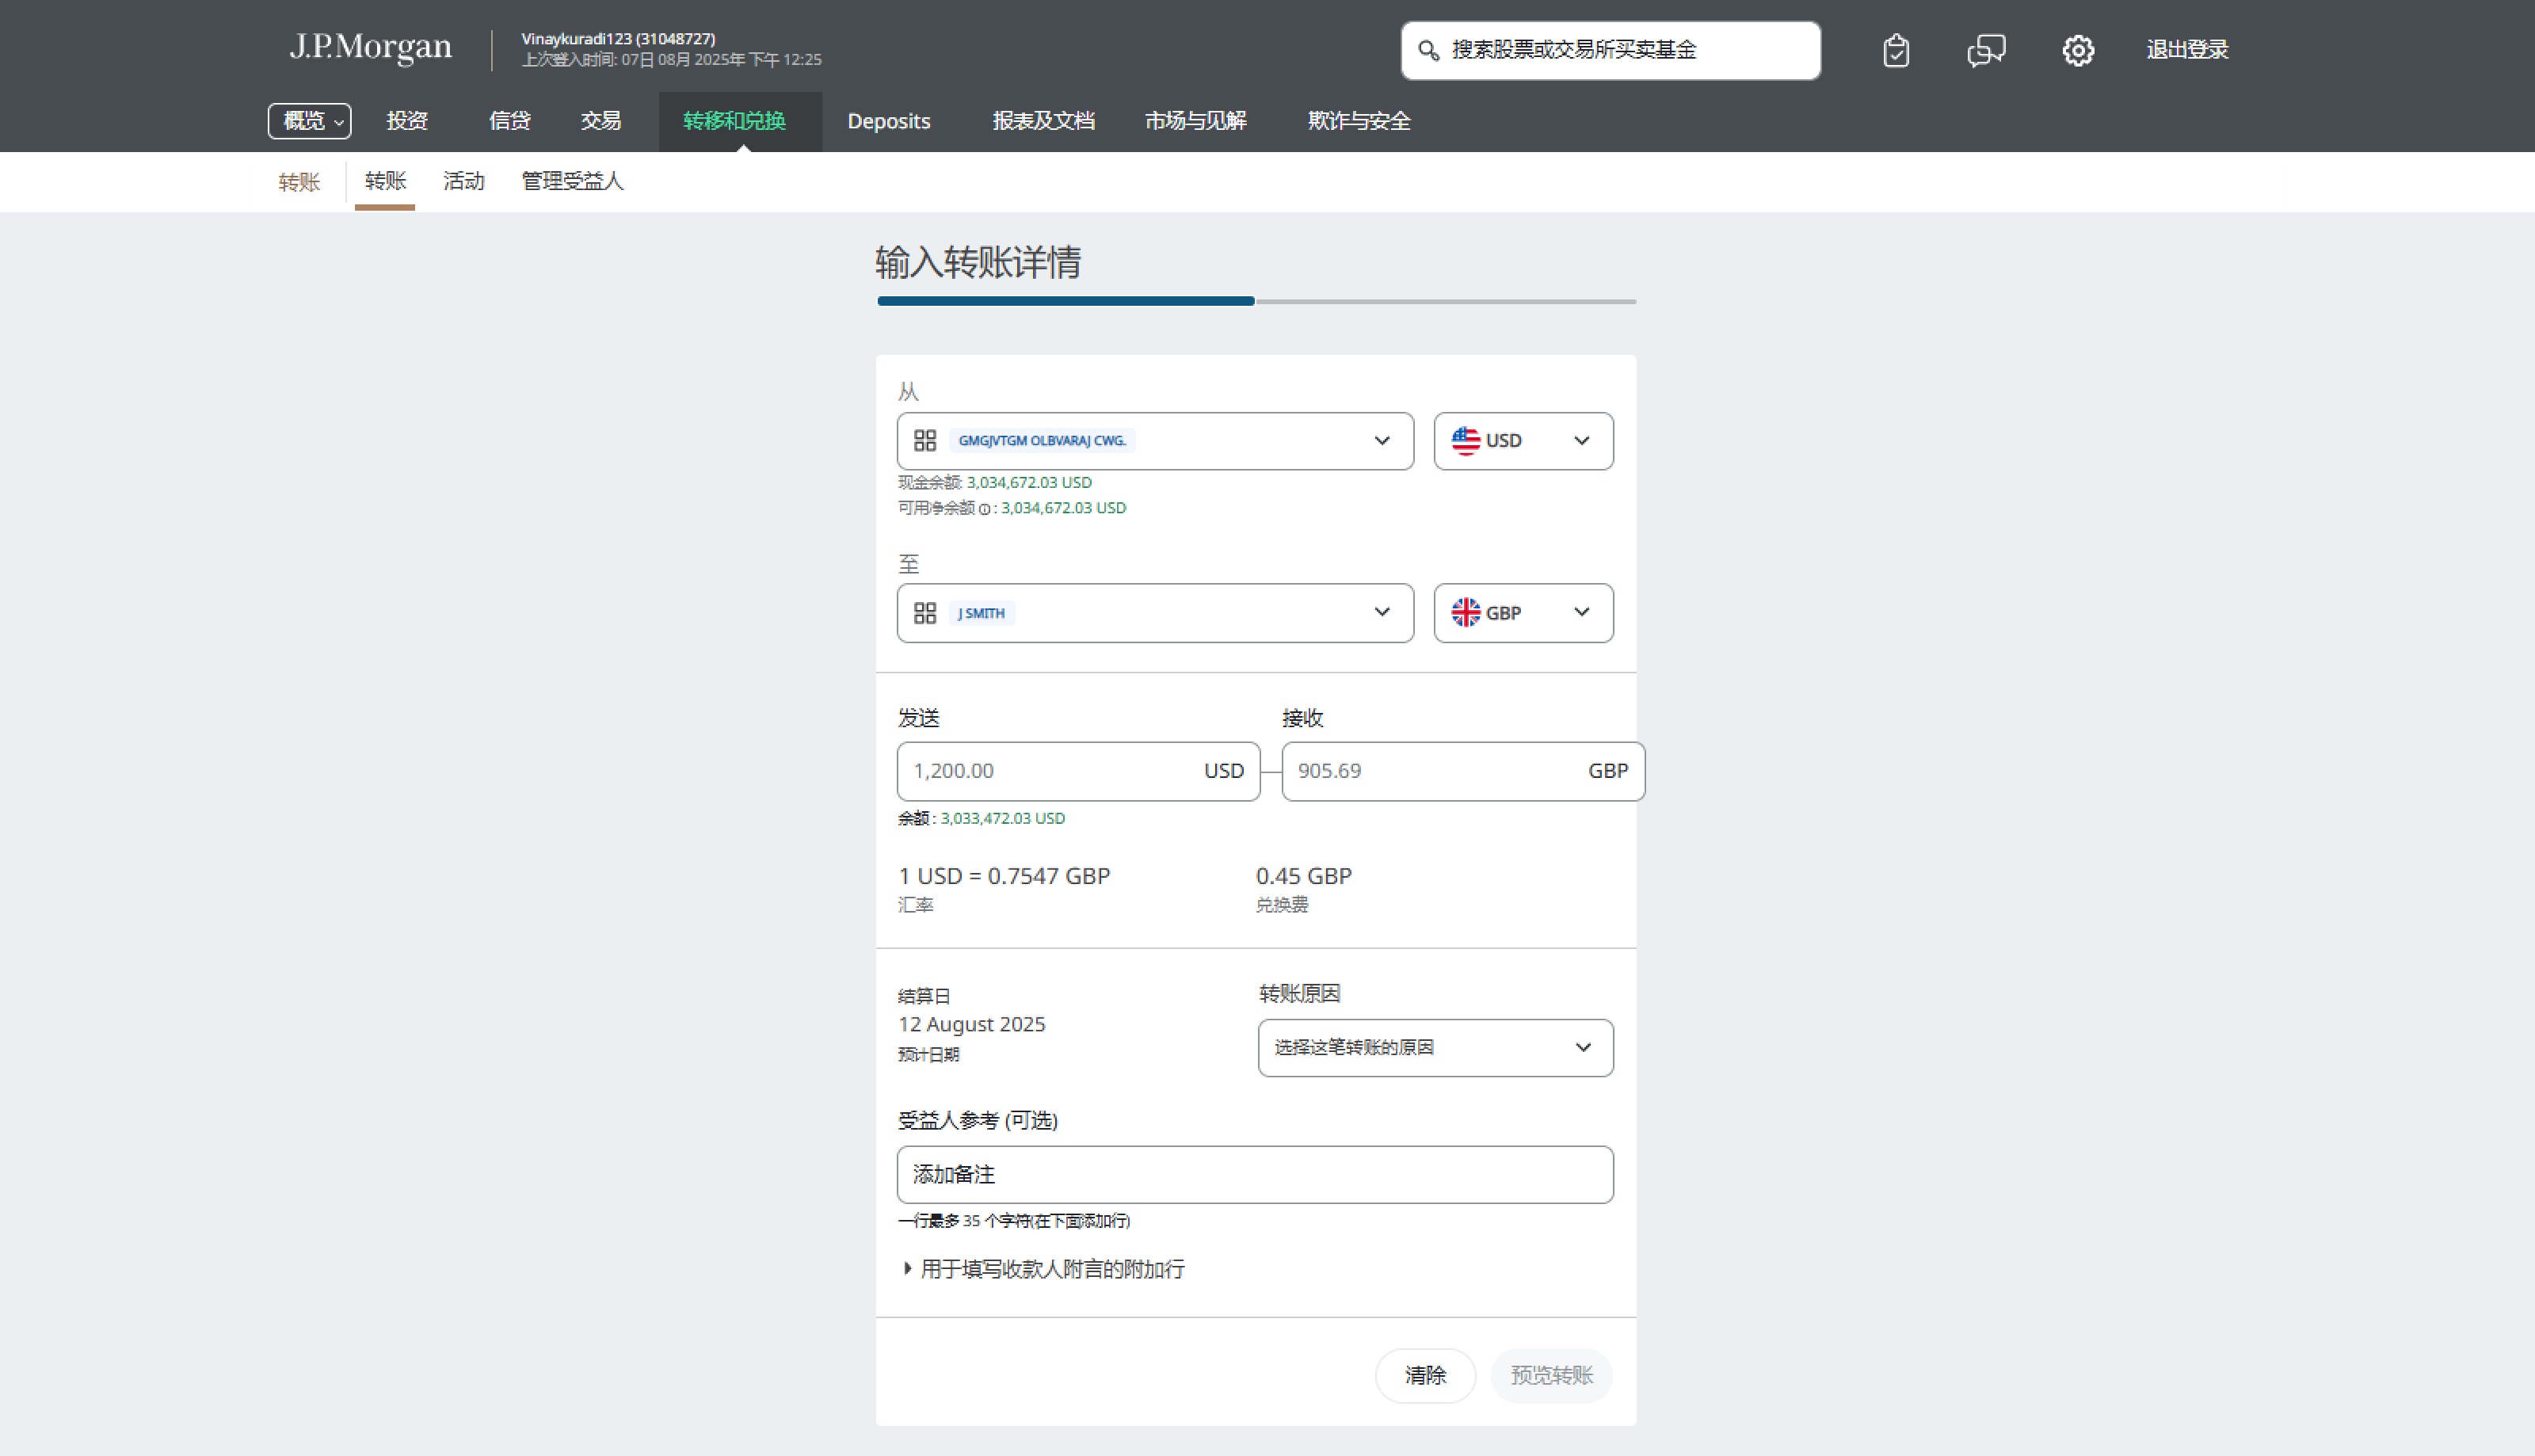
Task: Click the 0.45 GBP exchange fee
Action: point(1304,876)
